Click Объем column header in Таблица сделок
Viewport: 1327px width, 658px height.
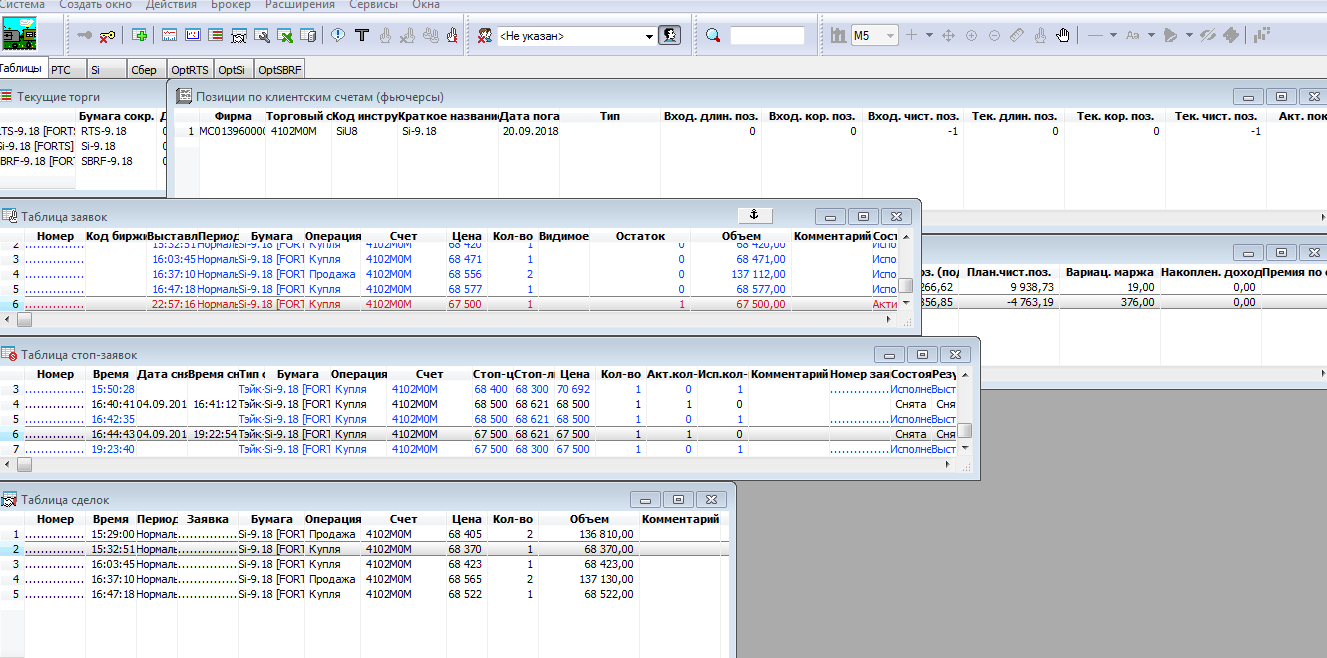coord(589,519)
